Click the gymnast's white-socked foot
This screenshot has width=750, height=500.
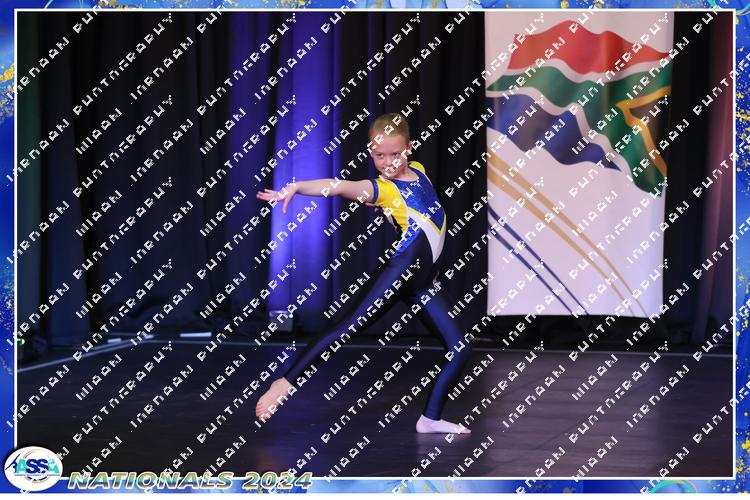coord(440,426)
